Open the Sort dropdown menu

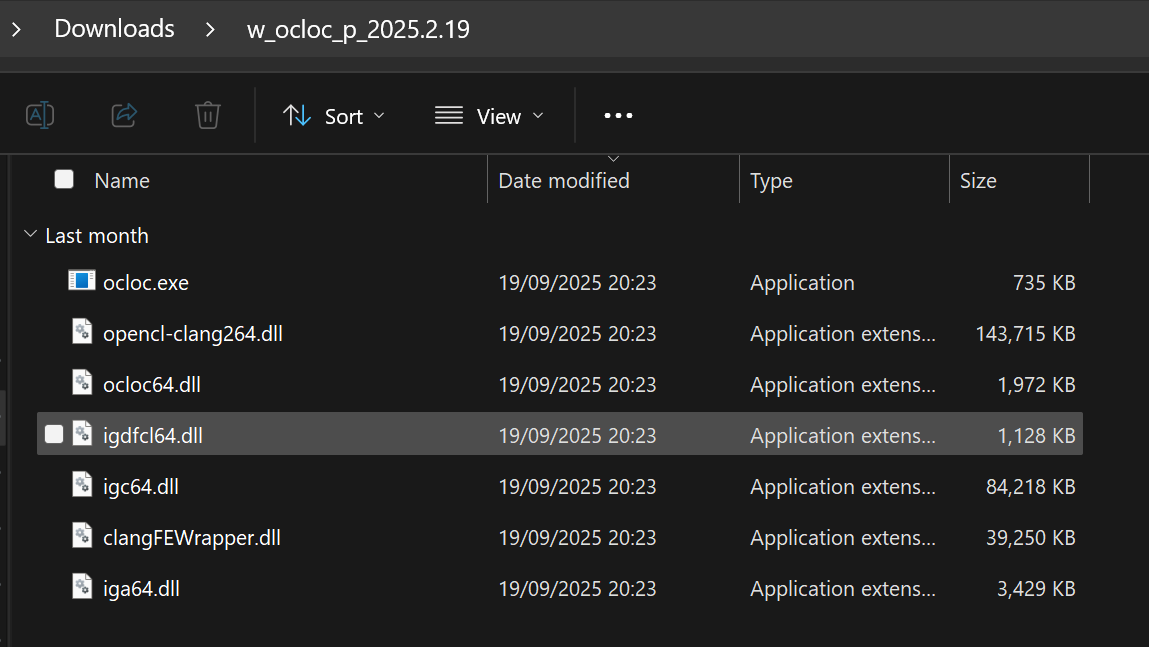coord(333,116)
